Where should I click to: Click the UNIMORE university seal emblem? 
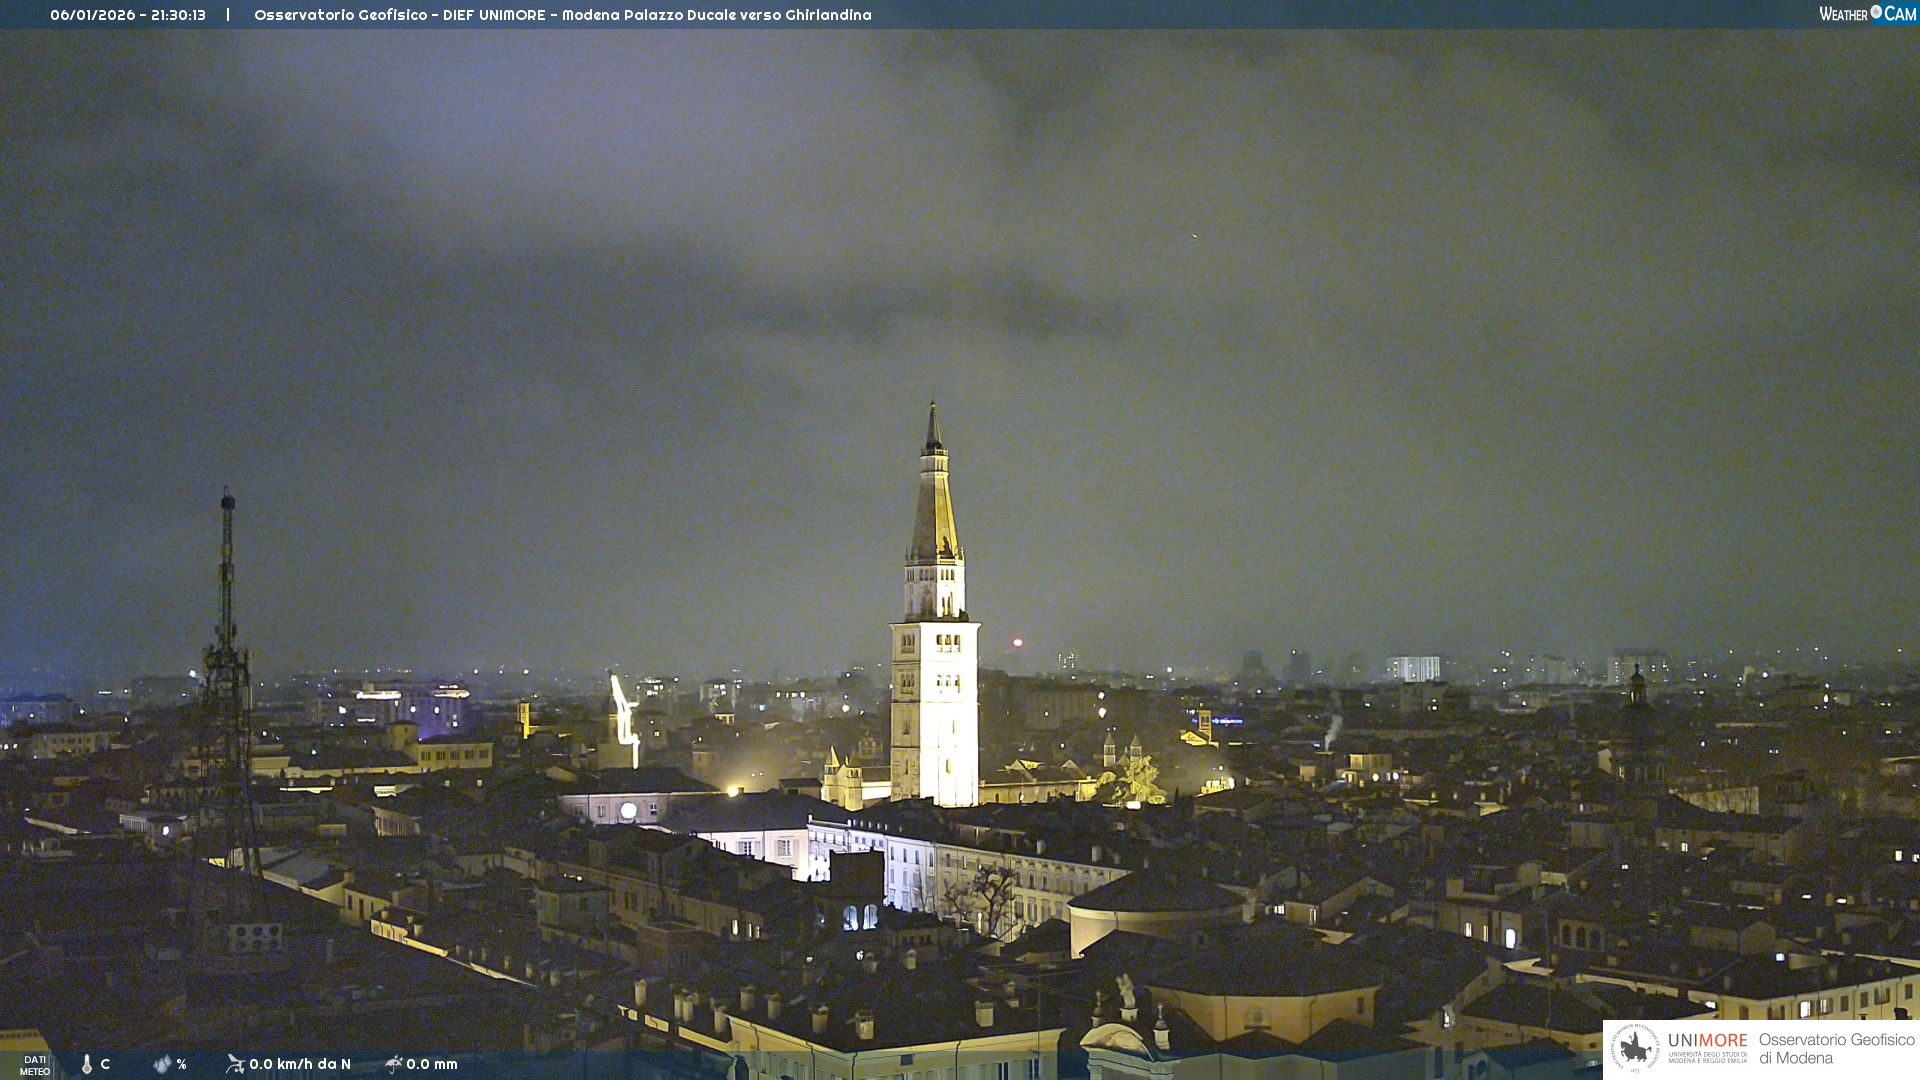point(1635,1048)
